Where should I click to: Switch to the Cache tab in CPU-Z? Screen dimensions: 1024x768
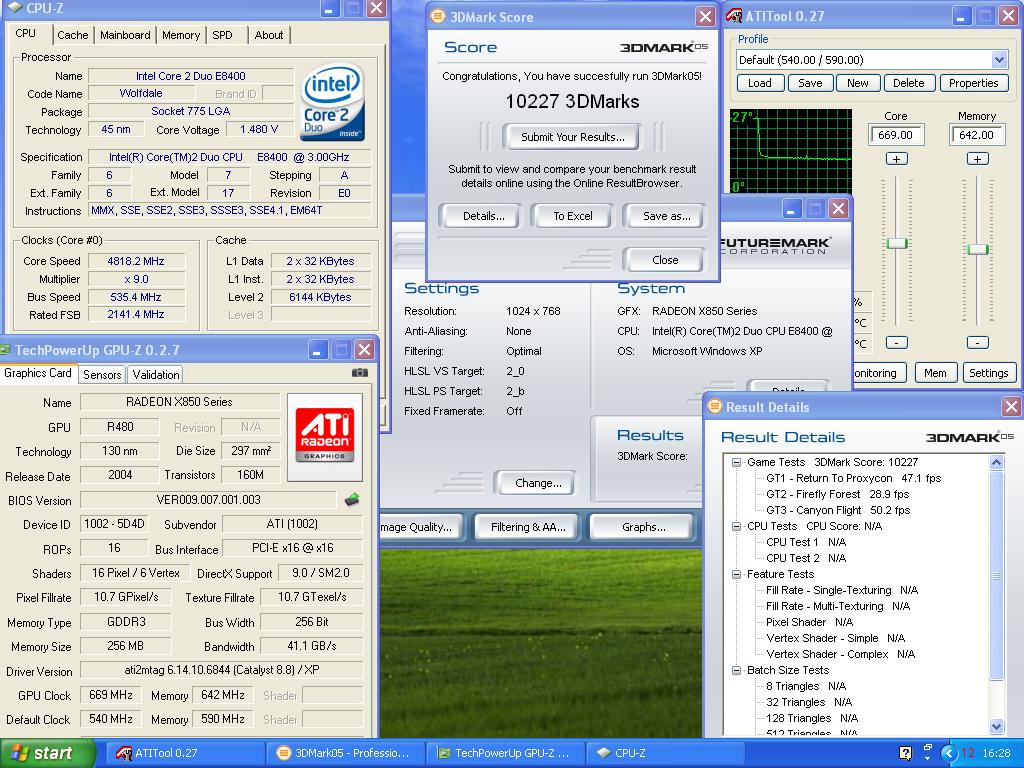pyautogui.click(x=72, y=35)
